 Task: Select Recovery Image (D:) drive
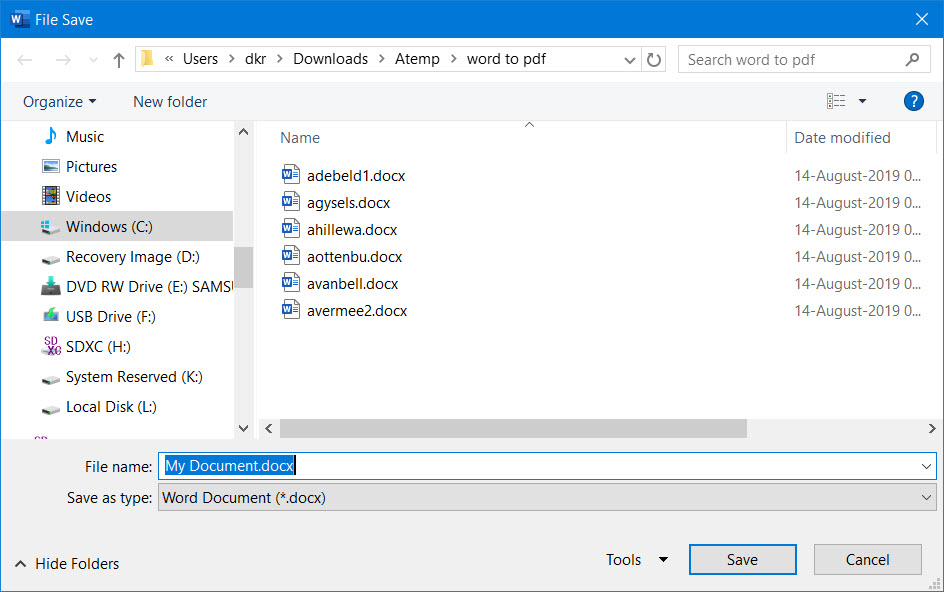coord(132,257)
